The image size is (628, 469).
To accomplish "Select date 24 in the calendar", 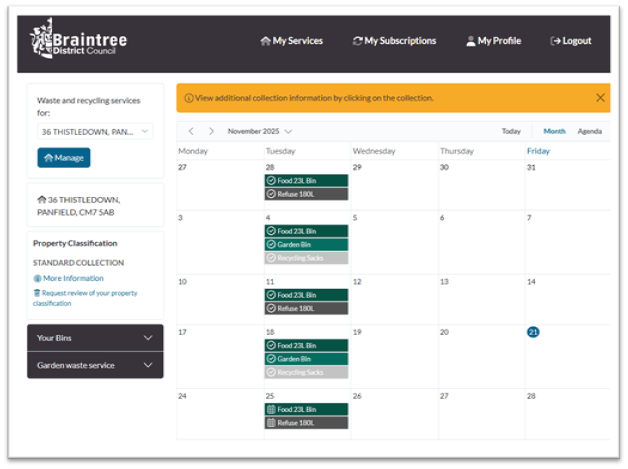I will (x=182, y=396).
